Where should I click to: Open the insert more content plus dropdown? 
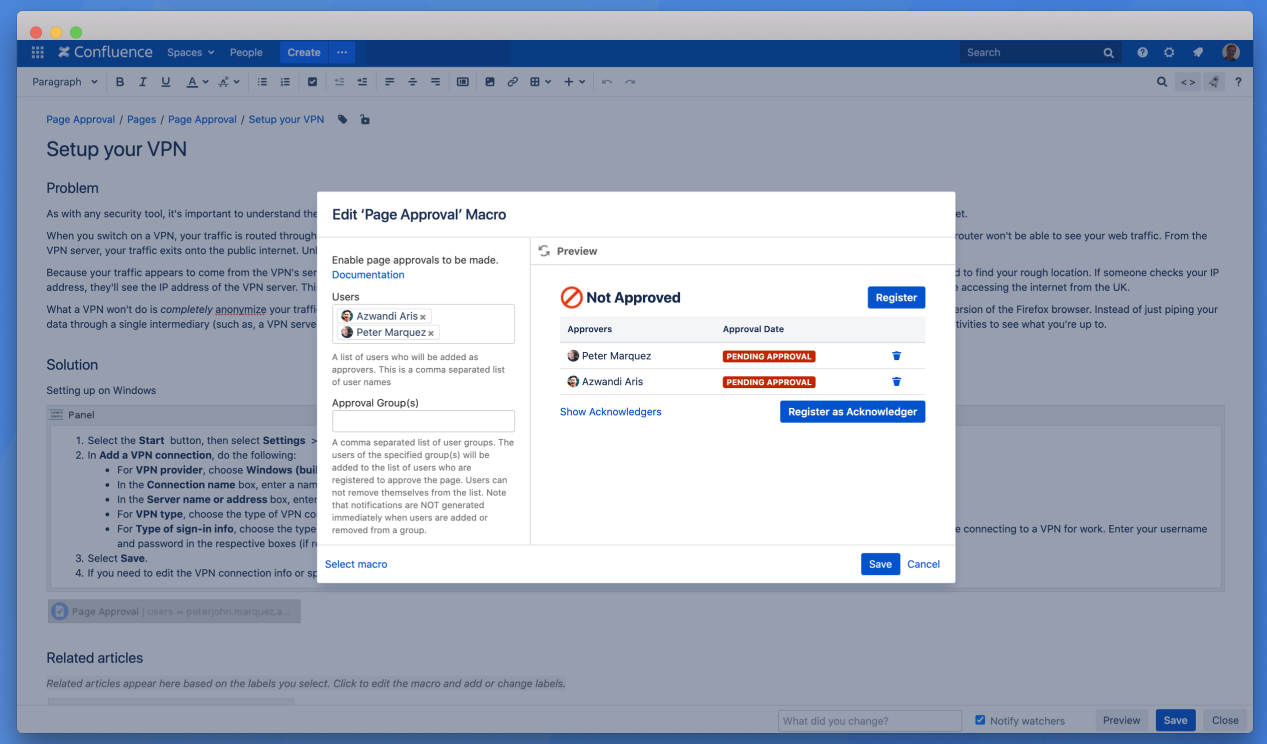(574, 82)
